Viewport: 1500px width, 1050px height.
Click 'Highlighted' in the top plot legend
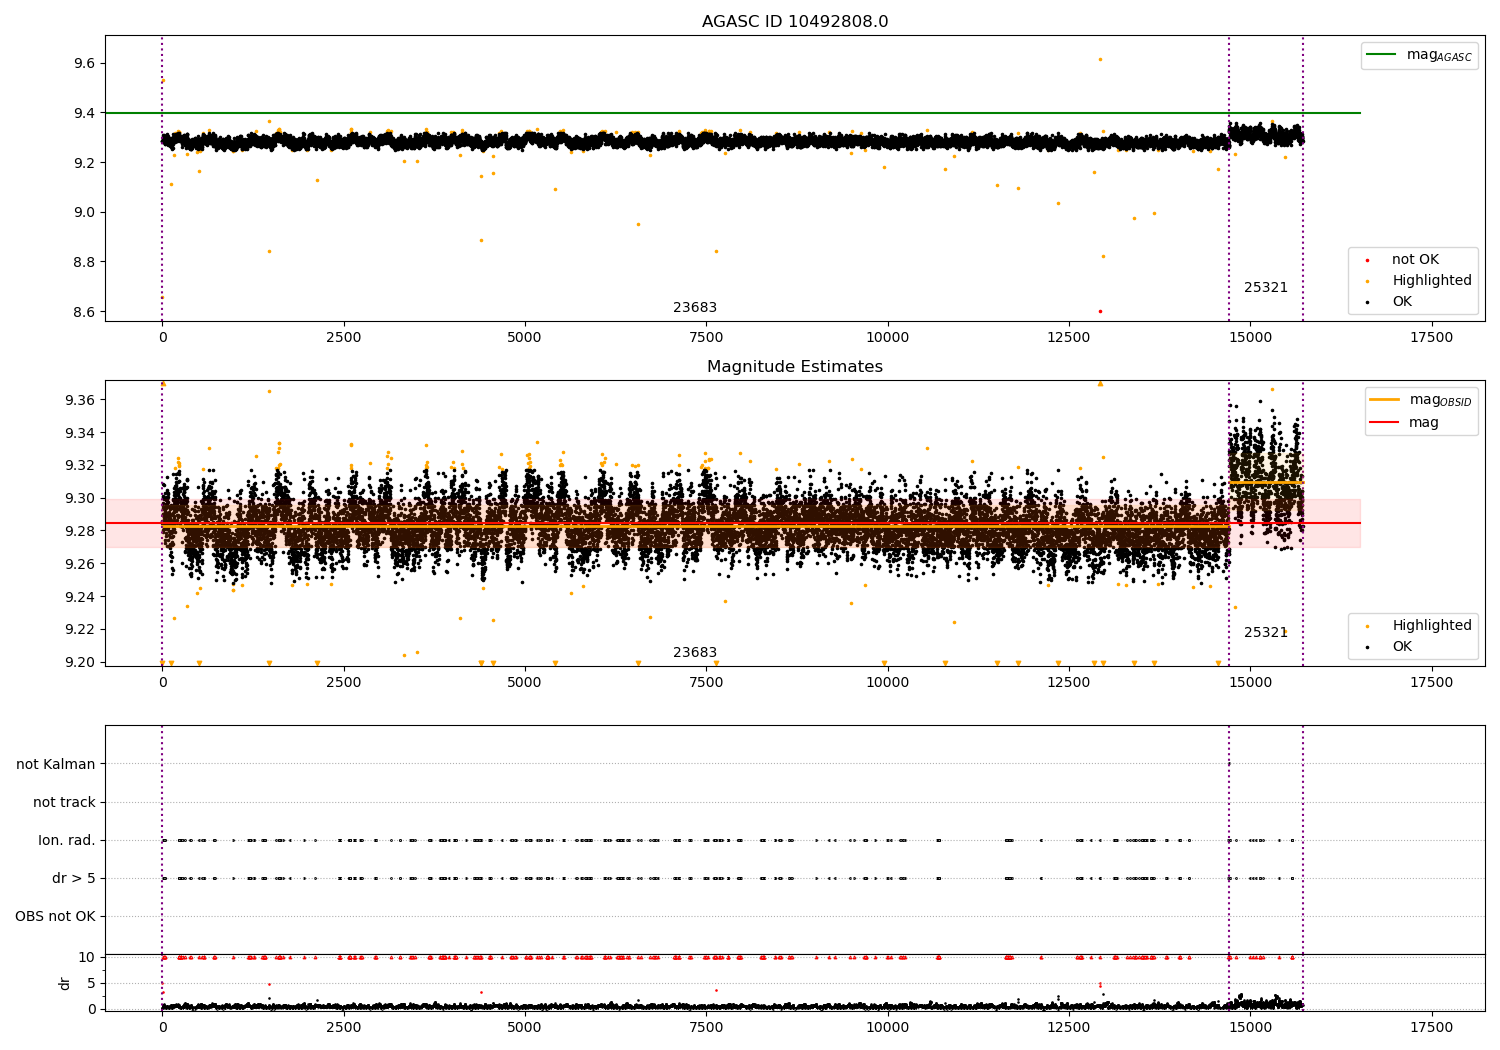click(x=1432, y=281)
